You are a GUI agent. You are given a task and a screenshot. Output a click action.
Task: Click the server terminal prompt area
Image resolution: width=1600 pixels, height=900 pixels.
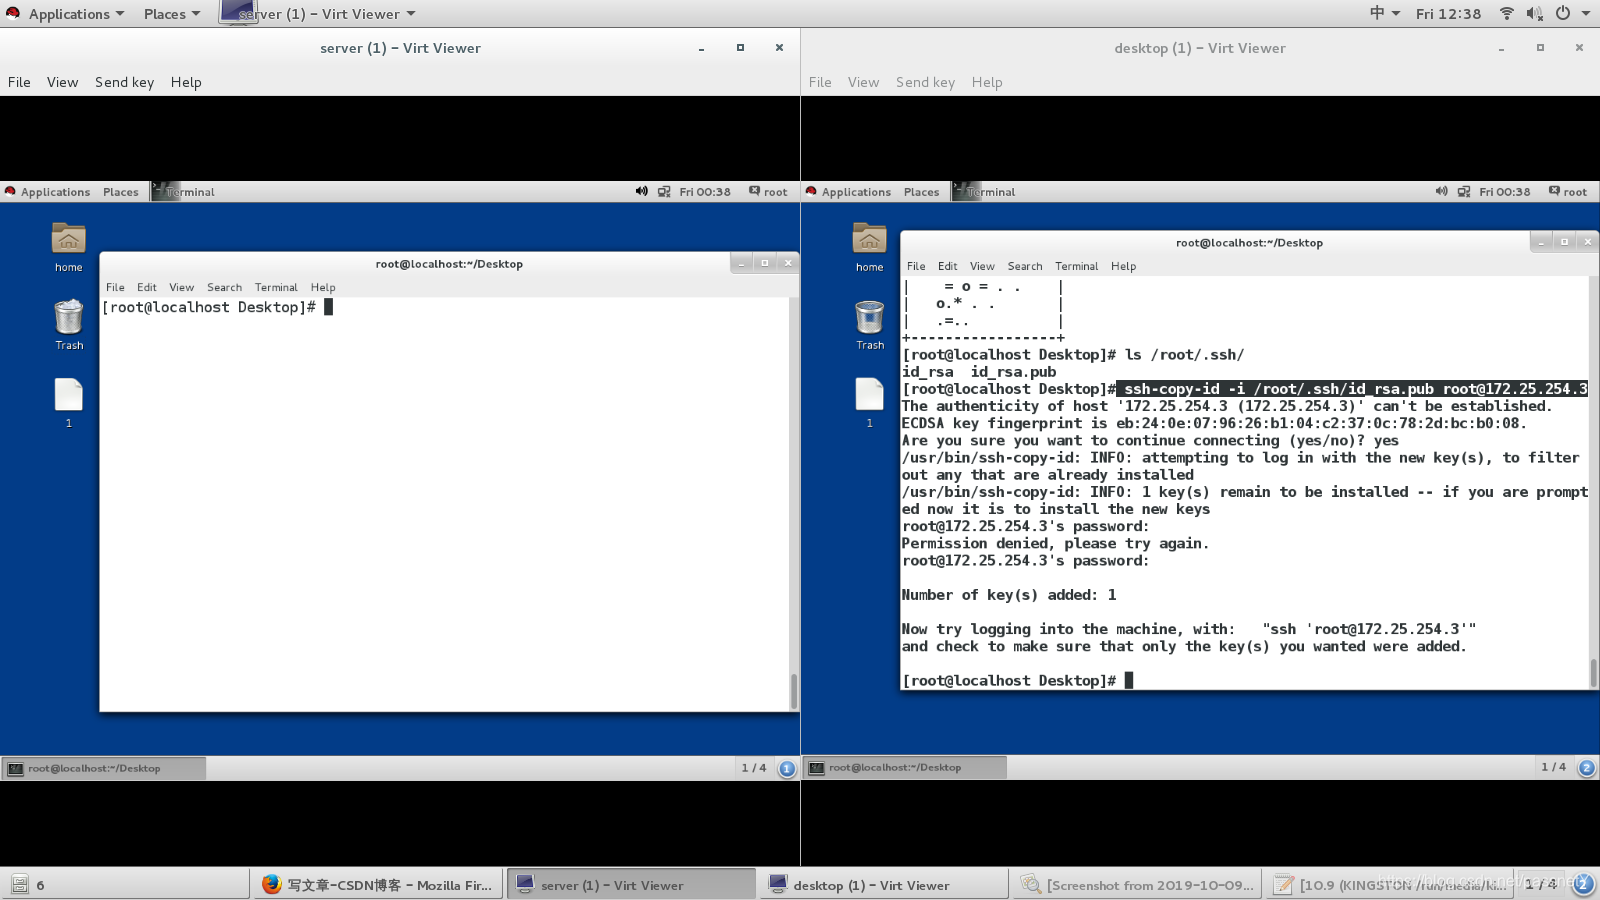click(x=217, y=307)
